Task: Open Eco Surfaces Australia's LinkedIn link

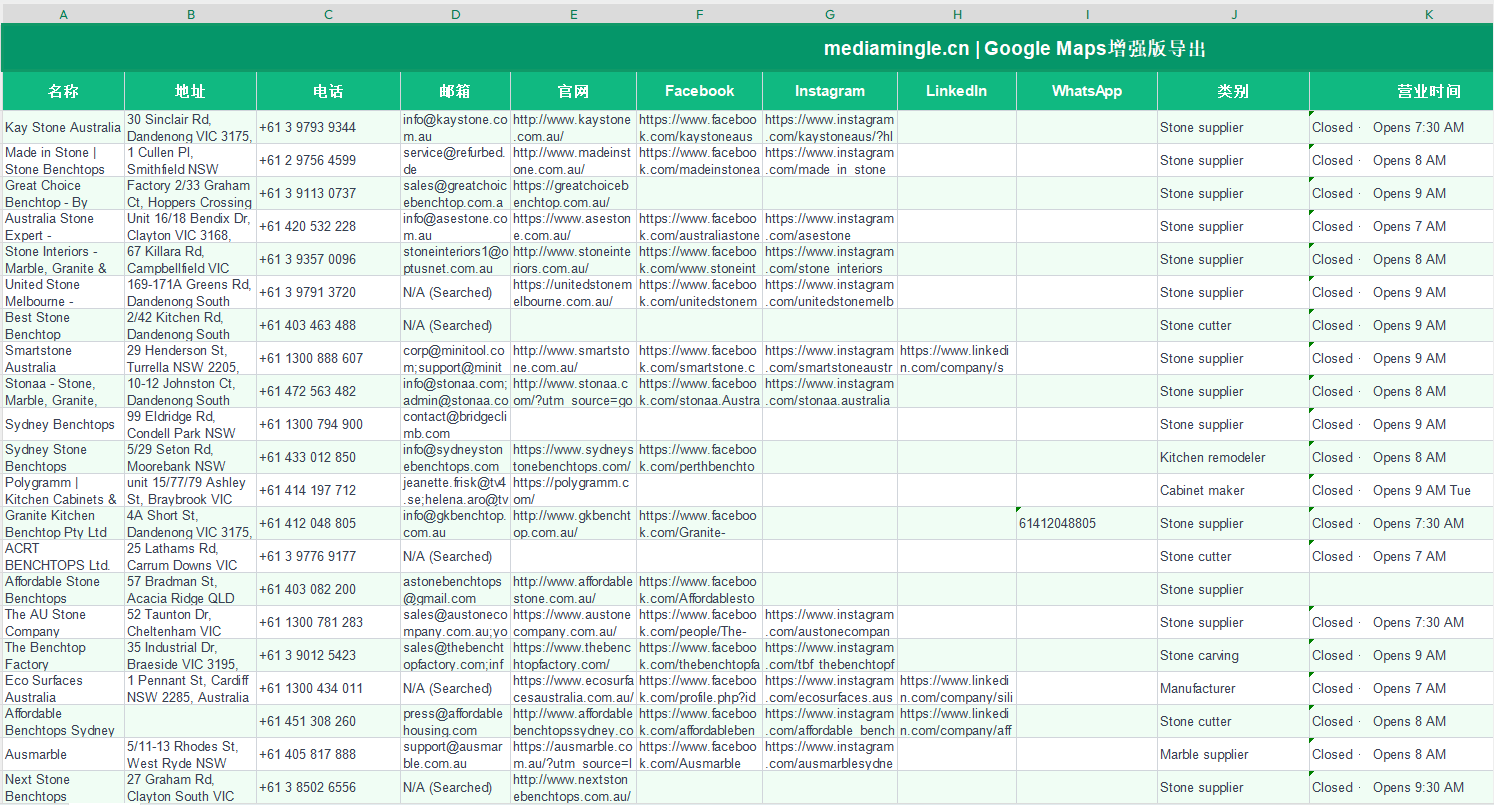Action: [957, 688]
